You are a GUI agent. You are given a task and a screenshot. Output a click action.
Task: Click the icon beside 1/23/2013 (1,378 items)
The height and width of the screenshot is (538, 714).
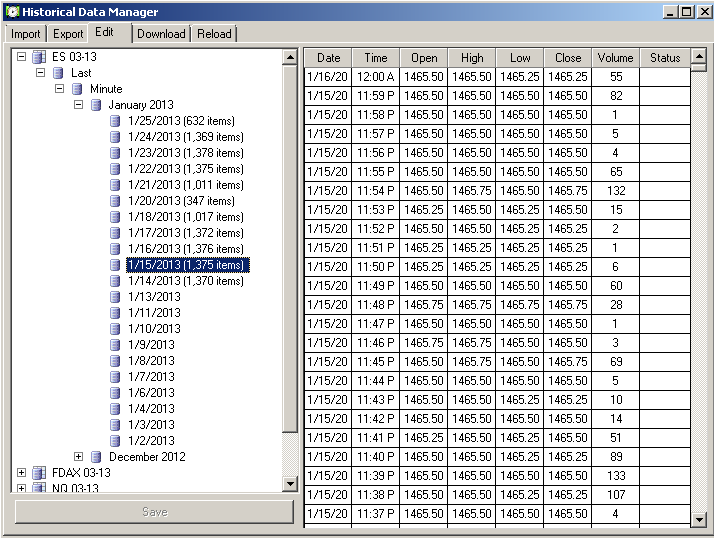[116, 153]
